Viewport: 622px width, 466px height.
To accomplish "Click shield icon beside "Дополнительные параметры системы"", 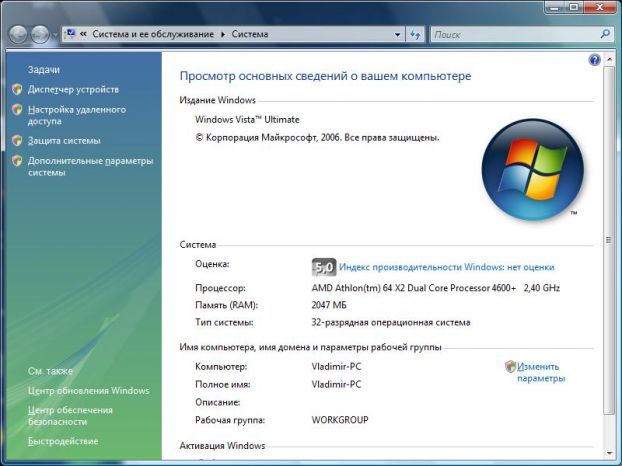I will click(17, 161).
